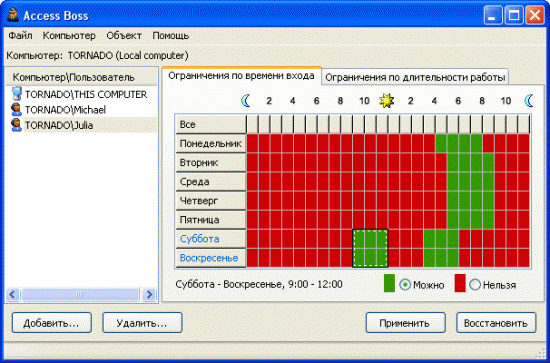550x363 pixels.
Task: Click the user icon beside TORNADO\Julia
Action: [x=16, y=125]
